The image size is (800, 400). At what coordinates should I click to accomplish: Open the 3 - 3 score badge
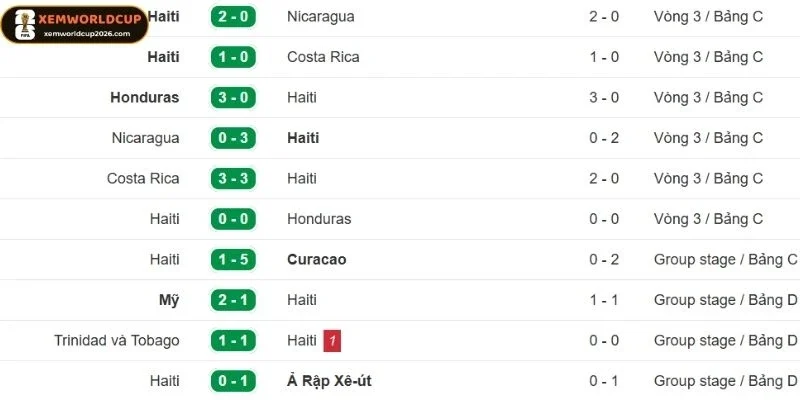[x=232, y=178]
